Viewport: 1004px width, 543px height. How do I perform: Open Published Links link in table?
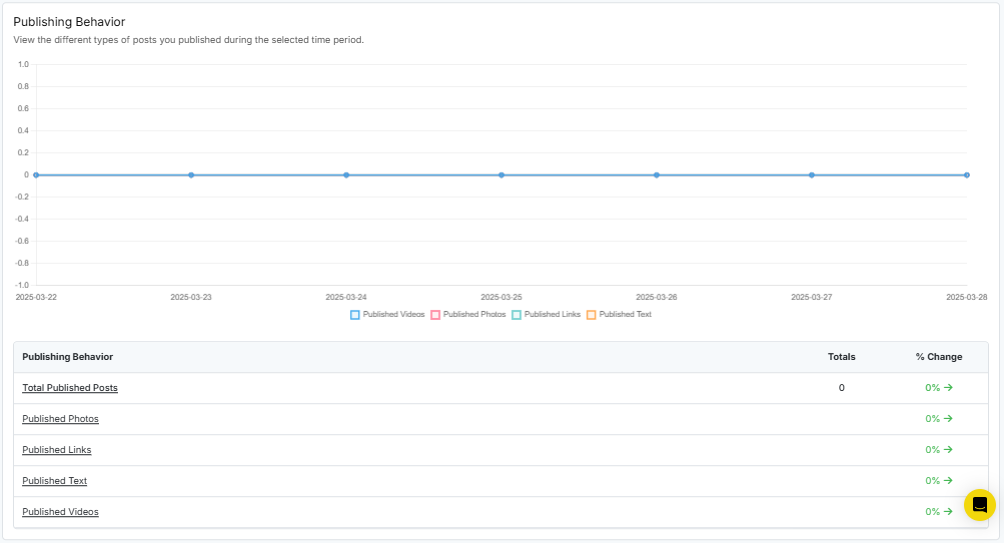56,450
